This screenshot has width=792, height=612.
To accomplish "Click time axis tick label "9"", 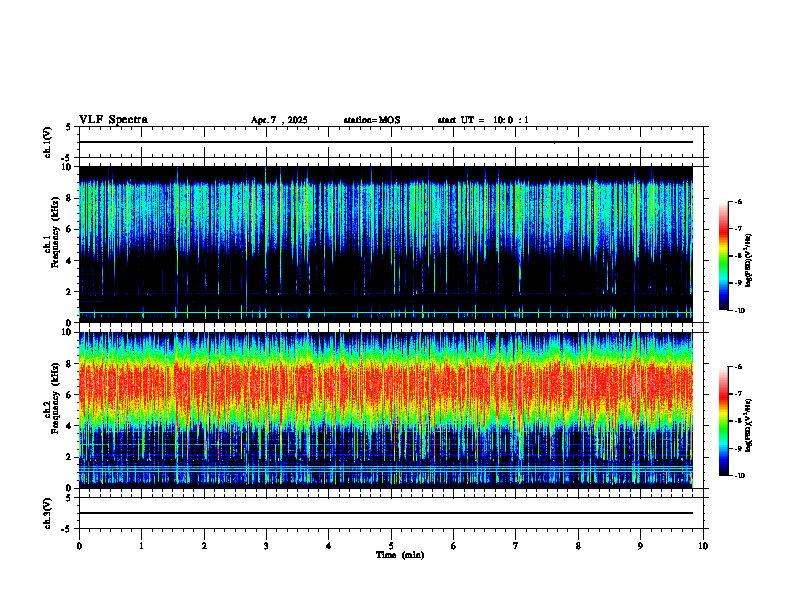I will pyautogui.click(x=640, y=546).
